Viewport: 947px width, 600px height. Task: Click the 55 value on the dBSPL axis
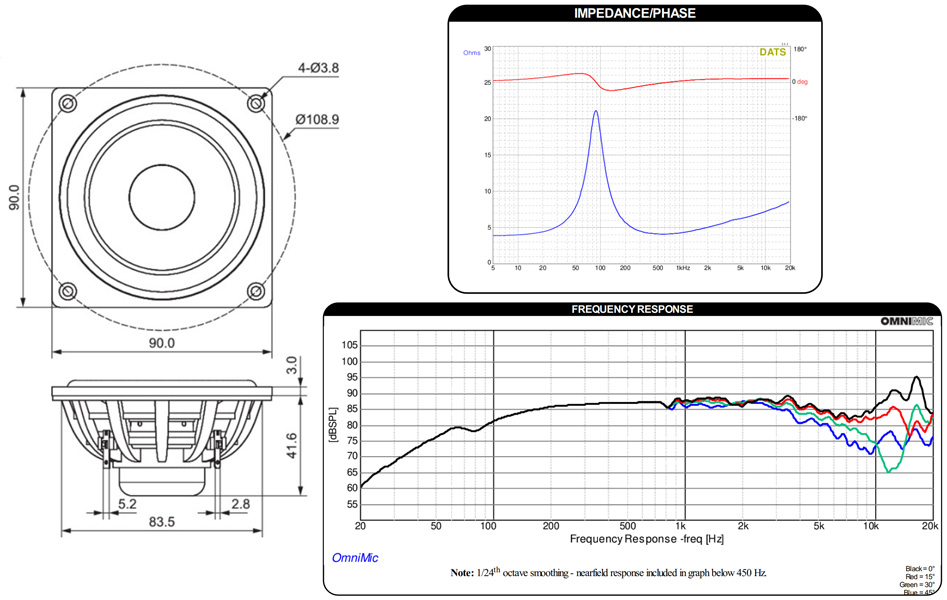350,505
